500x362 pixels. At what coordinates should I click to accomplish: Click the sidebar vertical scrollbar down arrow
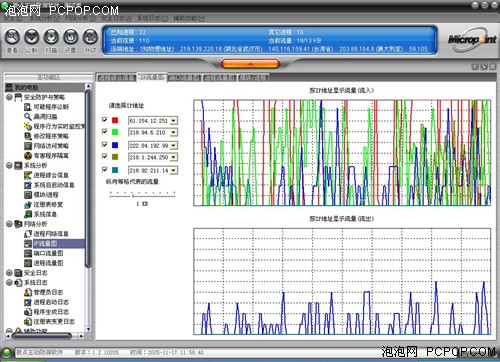pos(88,329)
